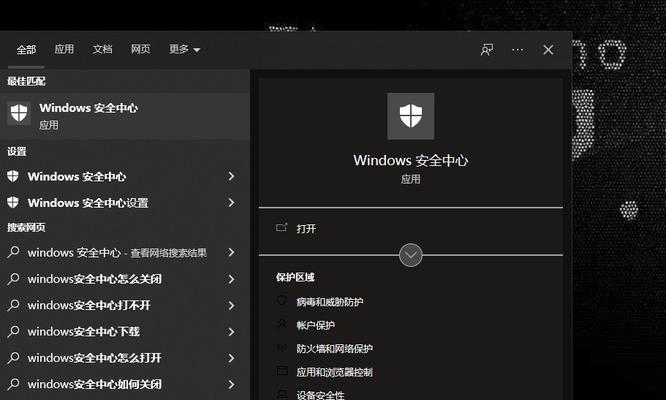Switch to the 网页 tab
666x400 pixels.
tap(141, 49)
